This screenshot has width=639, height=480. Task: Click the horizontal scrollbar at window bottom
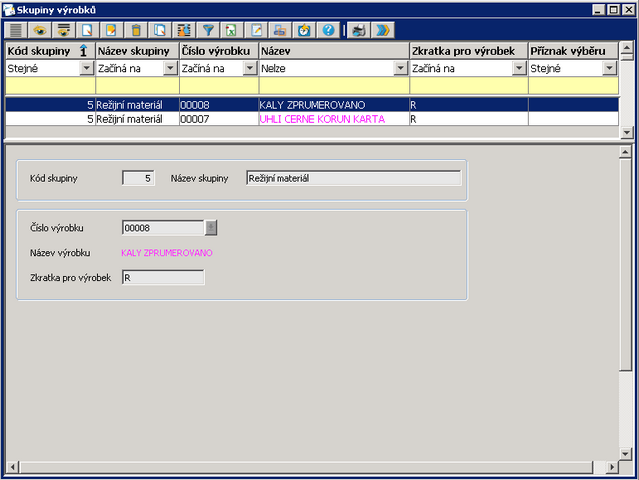pyautogui.click(x=310, y=468)
